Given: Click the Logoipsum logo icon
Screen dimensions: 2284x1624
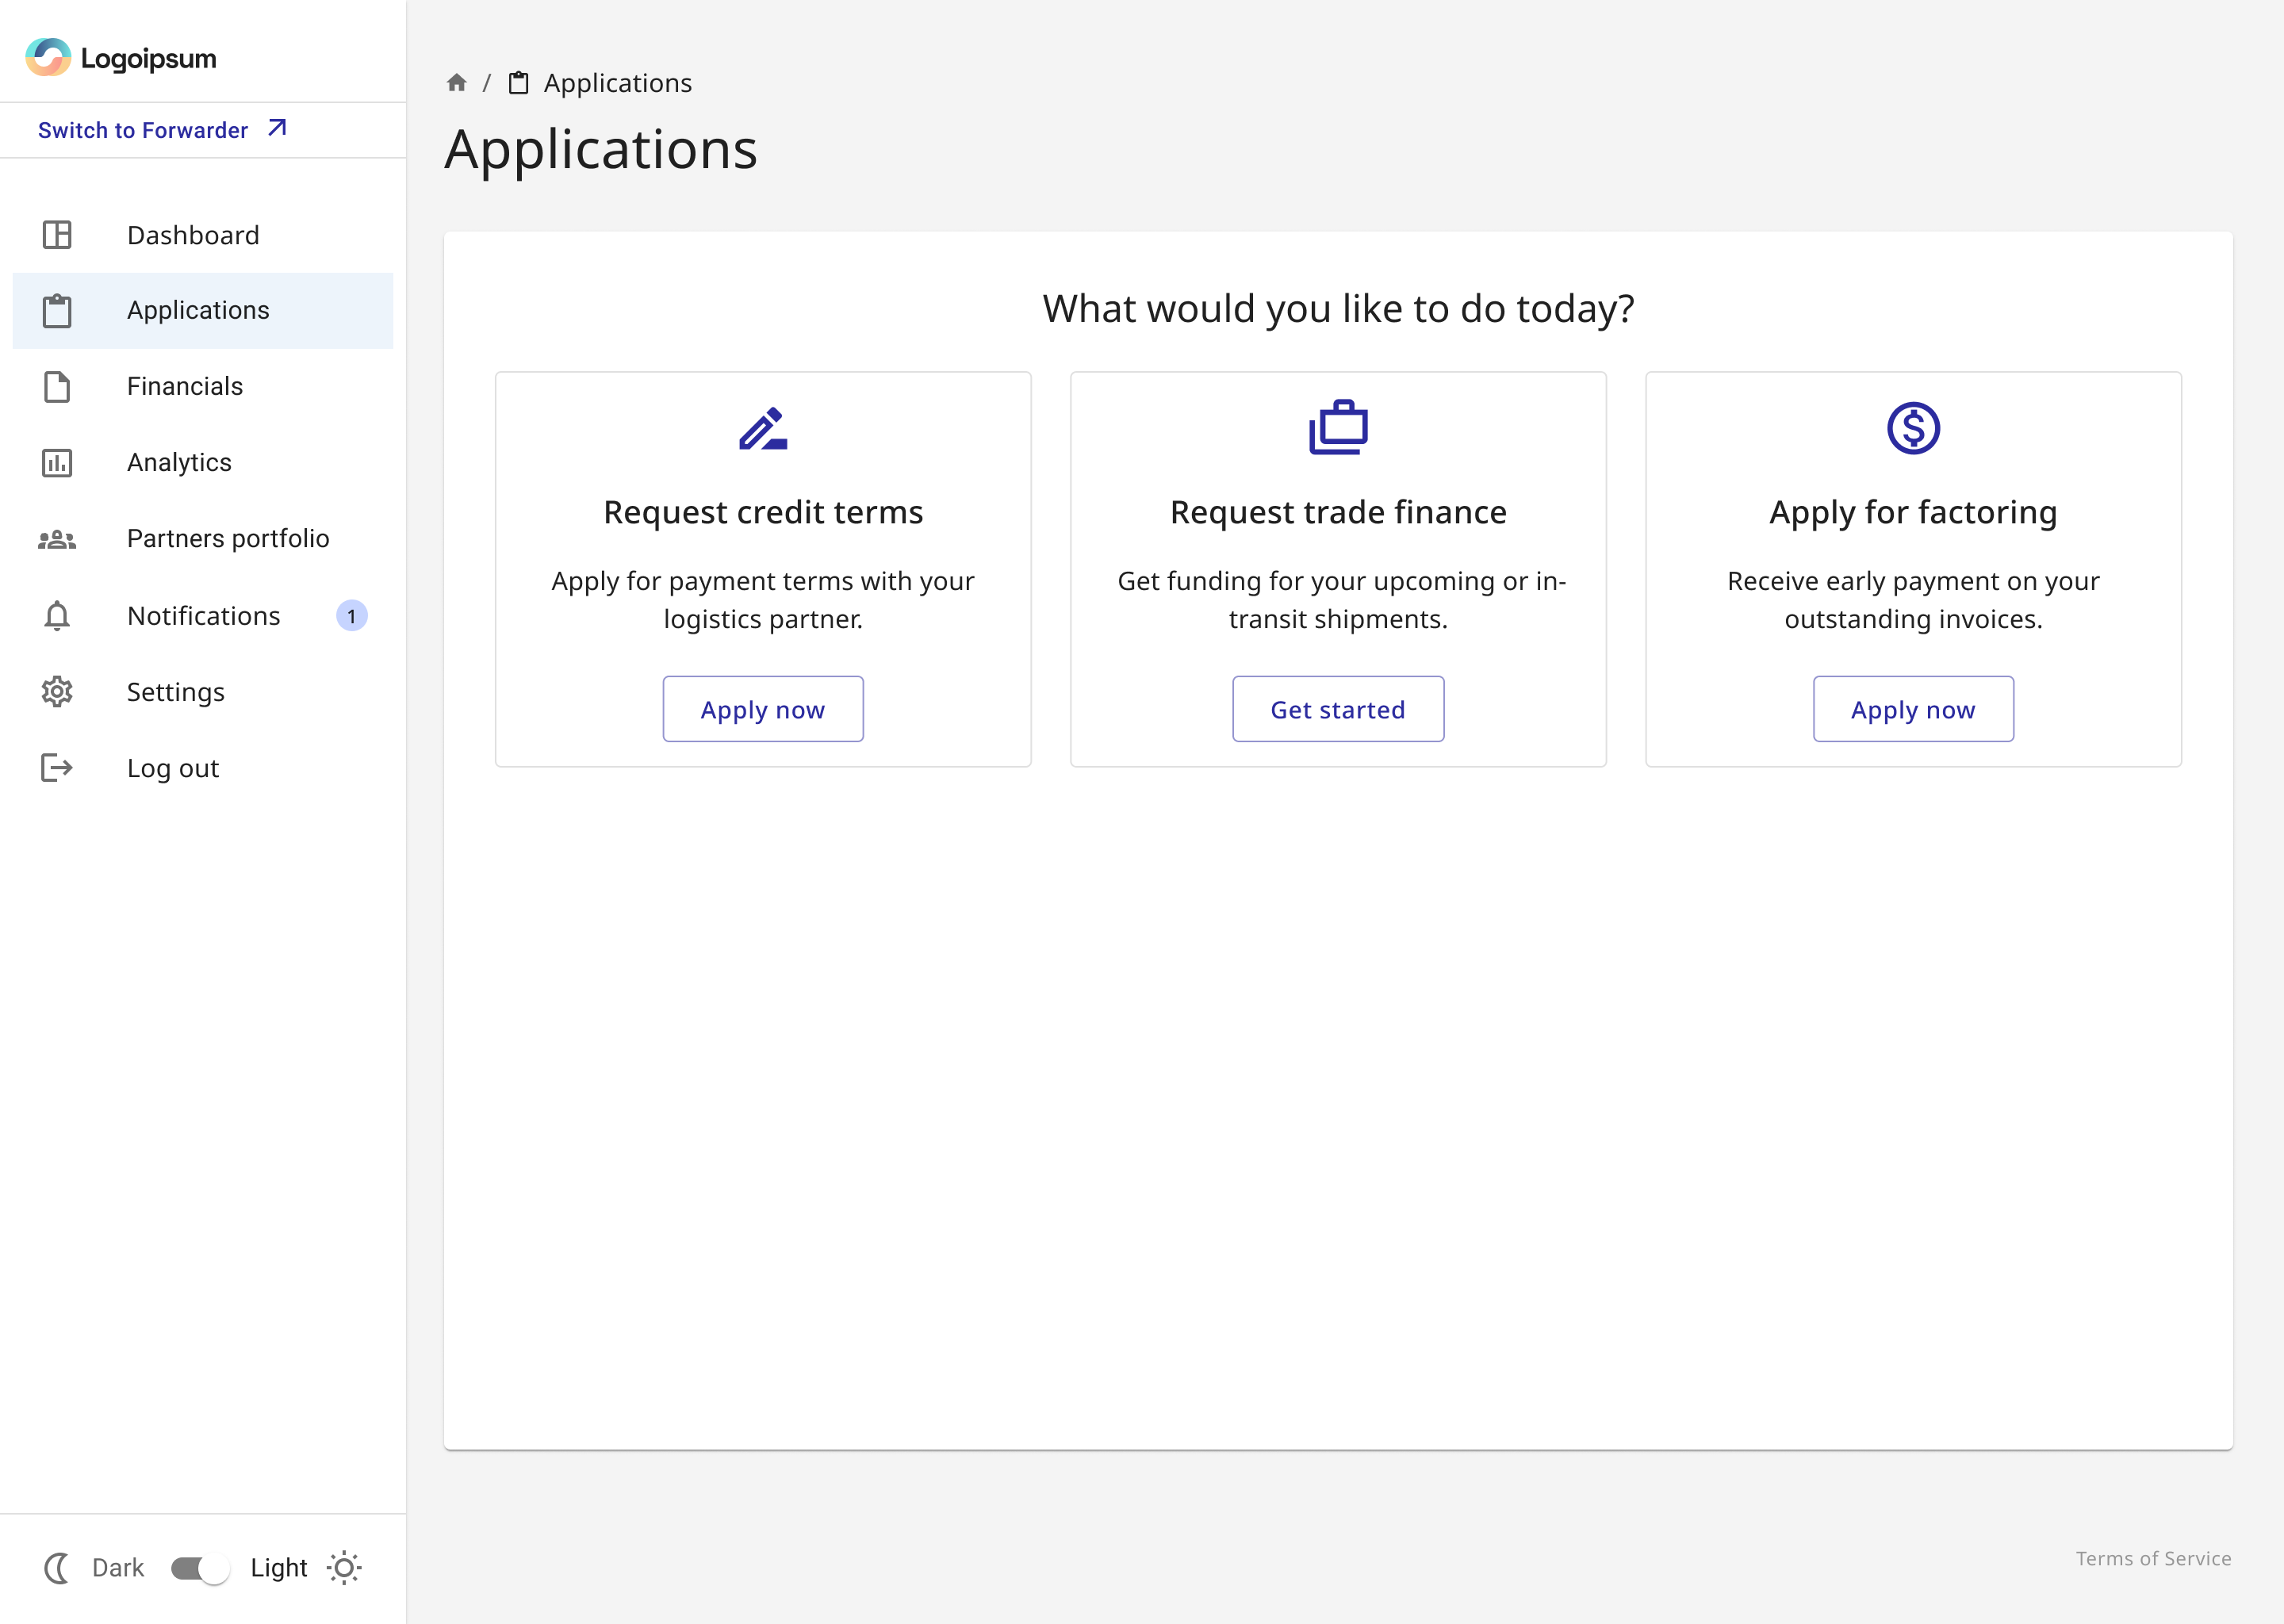Looking at the screenshot, I should pyautogui.click(x=48, y=57).
